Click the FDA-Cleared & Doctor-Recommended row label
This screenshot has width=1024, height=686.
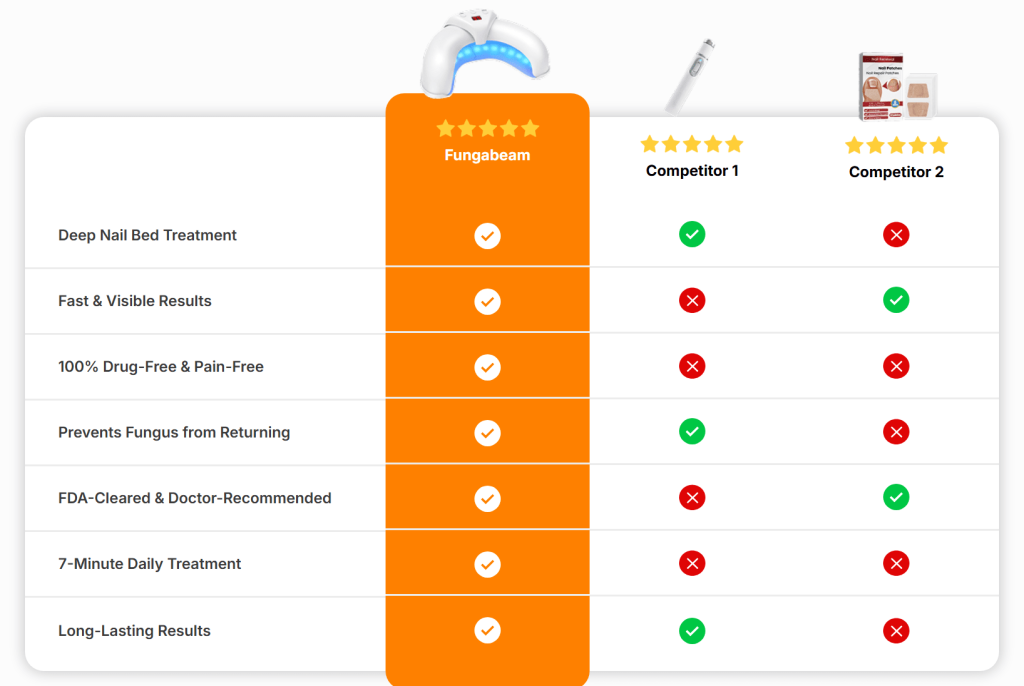195,498
